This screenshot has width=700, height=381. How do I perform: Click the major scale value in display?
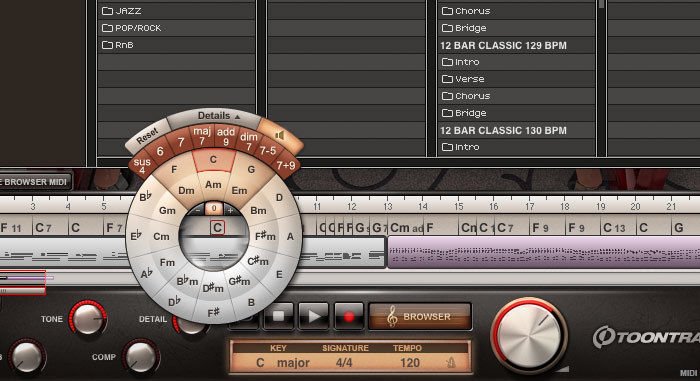point(293,363)
